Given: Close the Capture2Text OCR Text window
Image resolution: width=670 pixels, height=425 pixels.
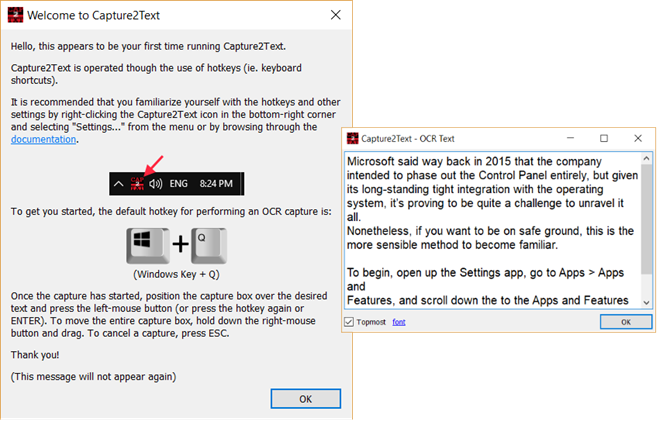Looking at the screenshot, I should click(x=638, y=138).
